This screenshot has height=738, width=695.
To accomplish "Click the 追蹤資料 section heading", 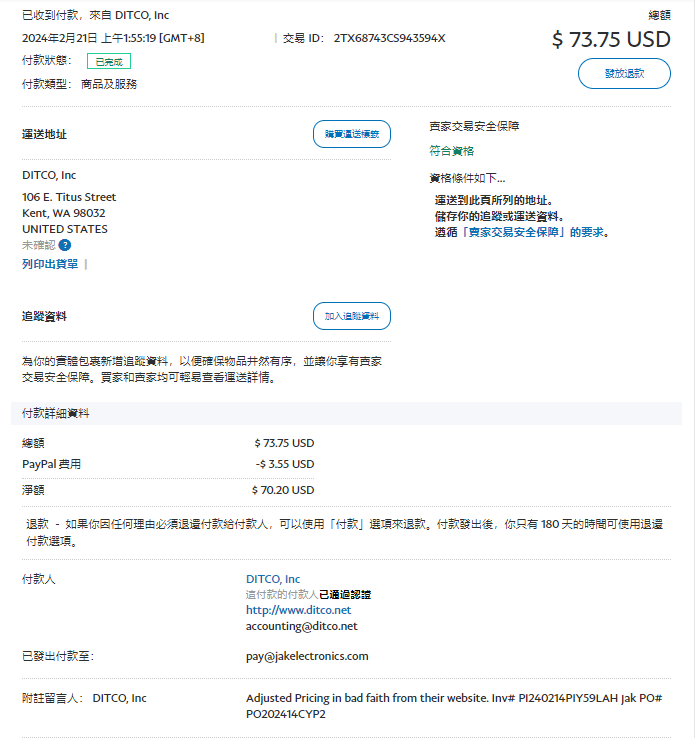I will tap(45, 316).
